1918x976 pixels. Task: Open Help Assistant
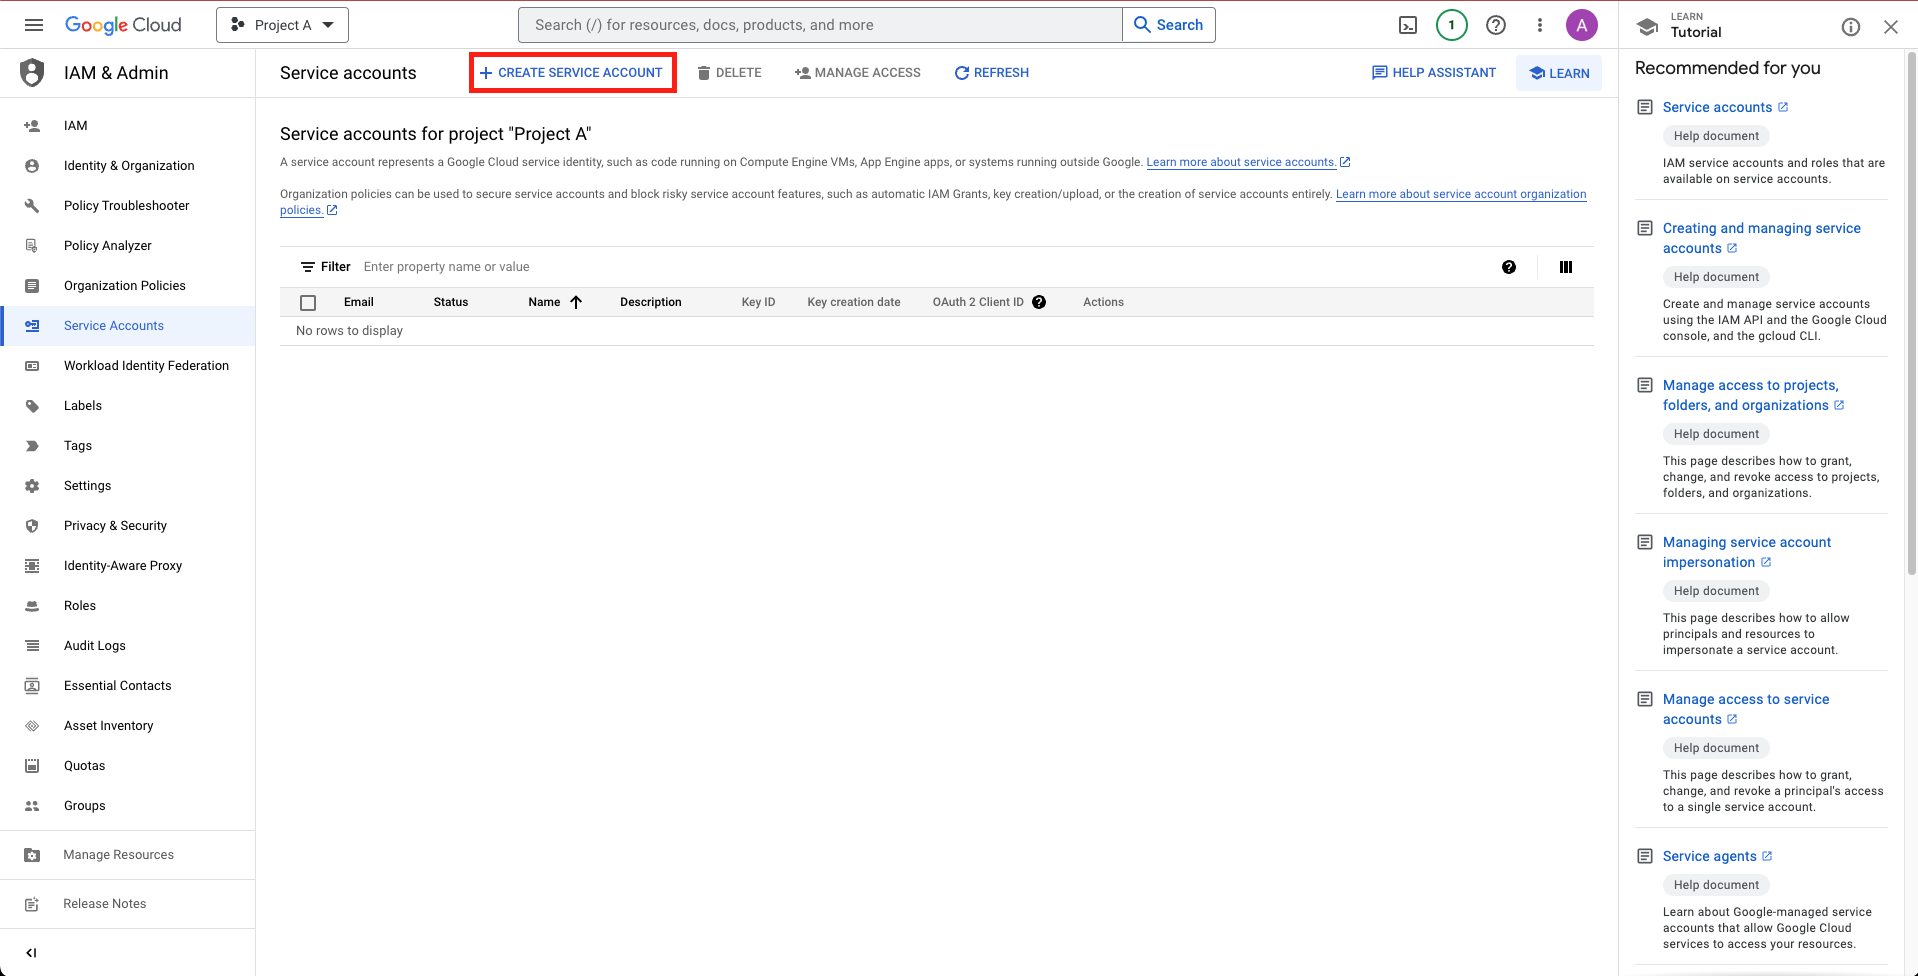pos(1434,73)
